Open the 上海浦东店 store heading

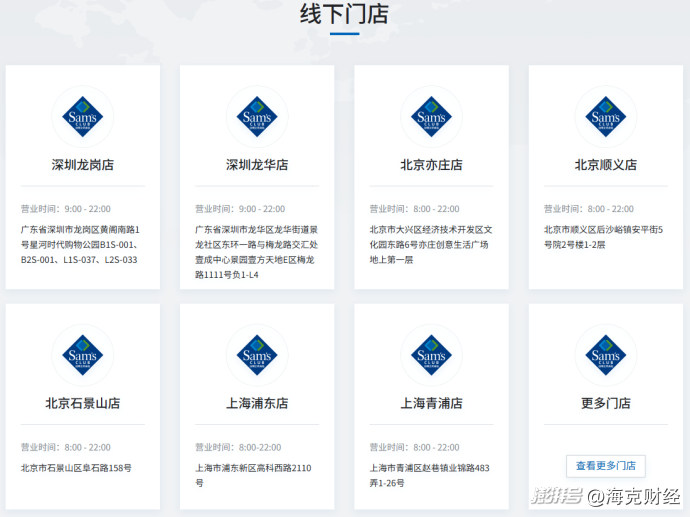(257, 403)
